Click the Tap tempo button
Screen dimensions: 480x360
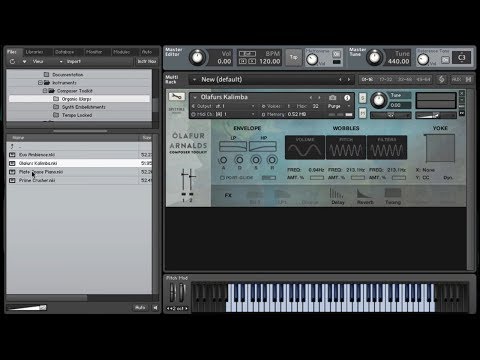294,57
